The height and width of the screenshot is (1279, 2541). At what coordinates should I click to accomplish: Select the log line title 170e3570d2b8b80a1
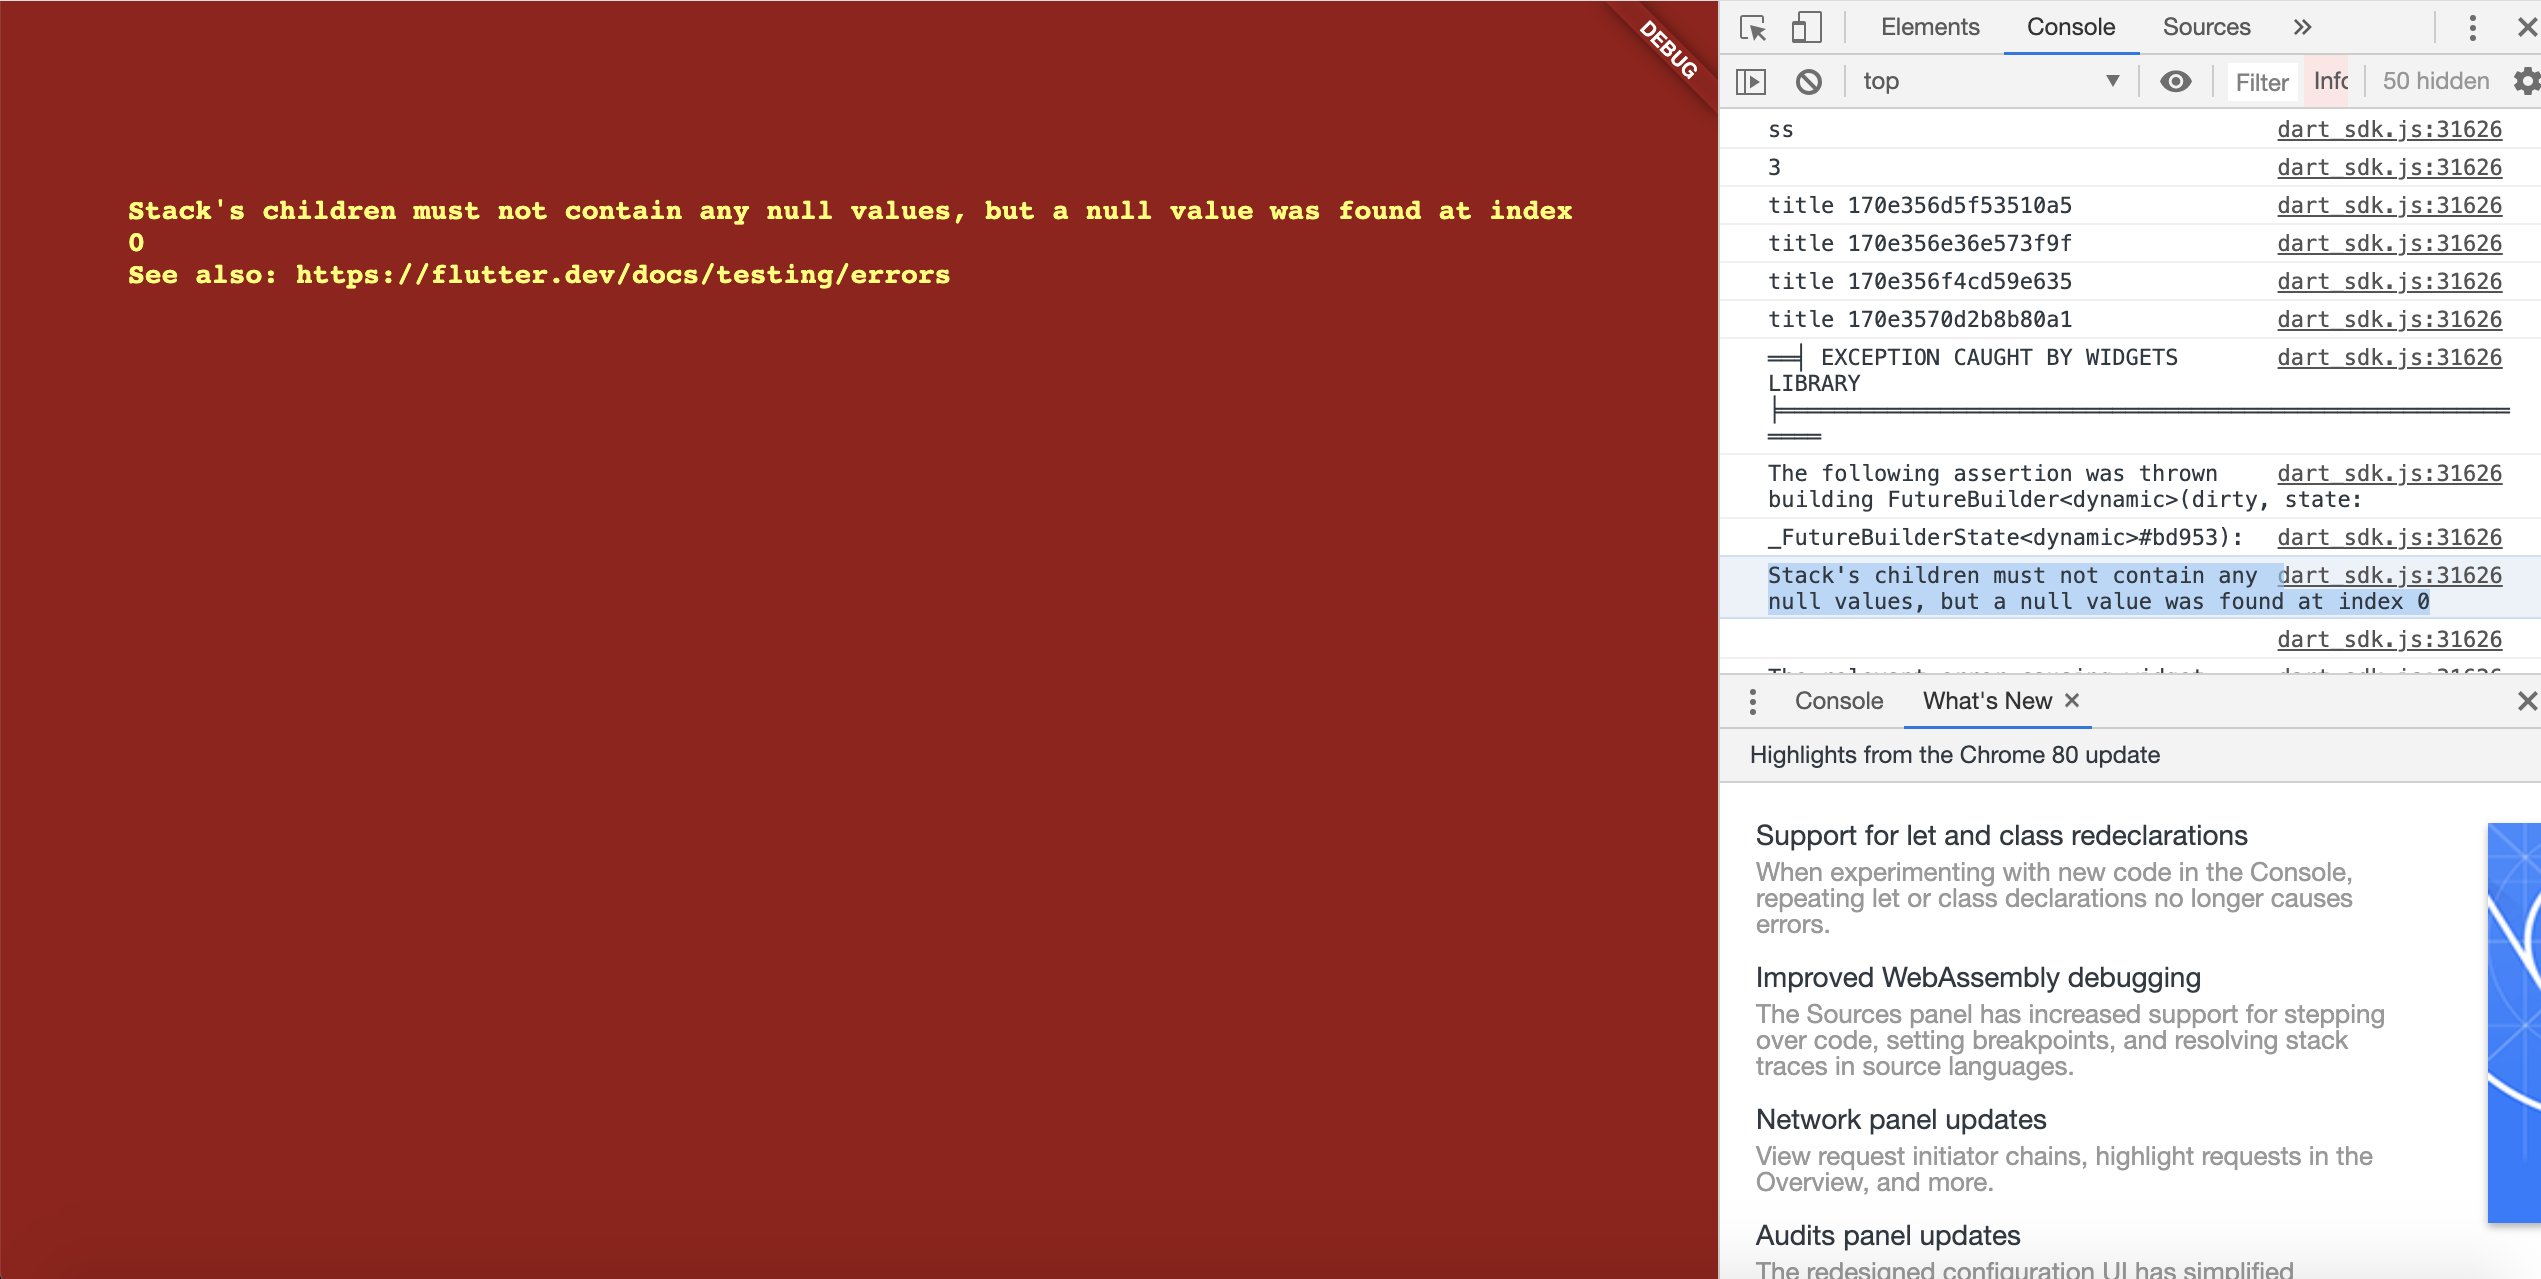1919,319
